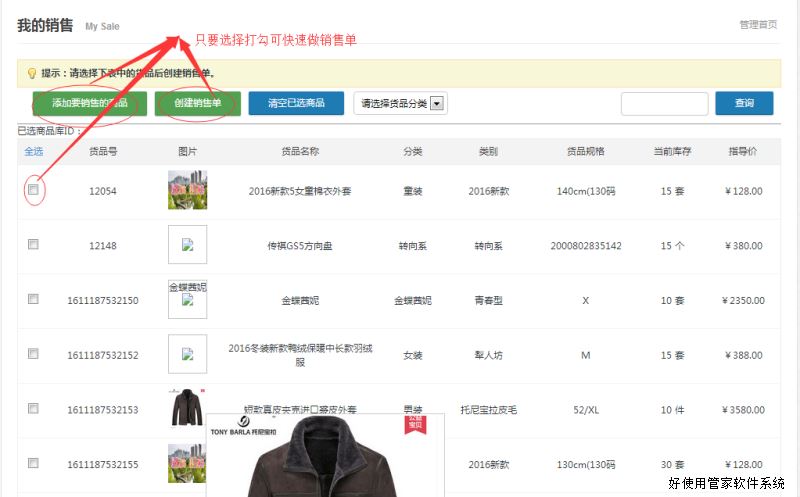Image resolution: width=800 pixels, height=497 pixels.
Task: Select checkbox for product 12148
Action: pos(33,244)
